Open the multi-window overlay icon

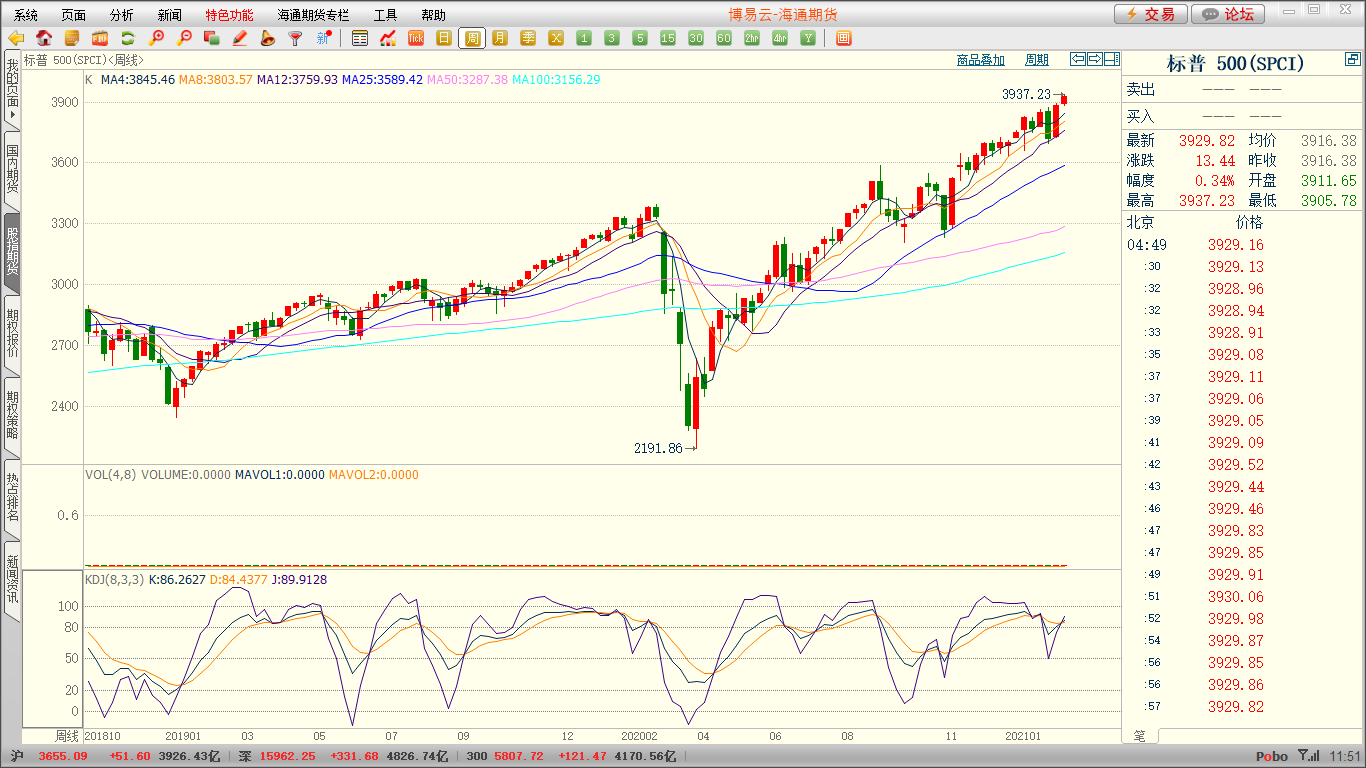(x=211, y=38)
